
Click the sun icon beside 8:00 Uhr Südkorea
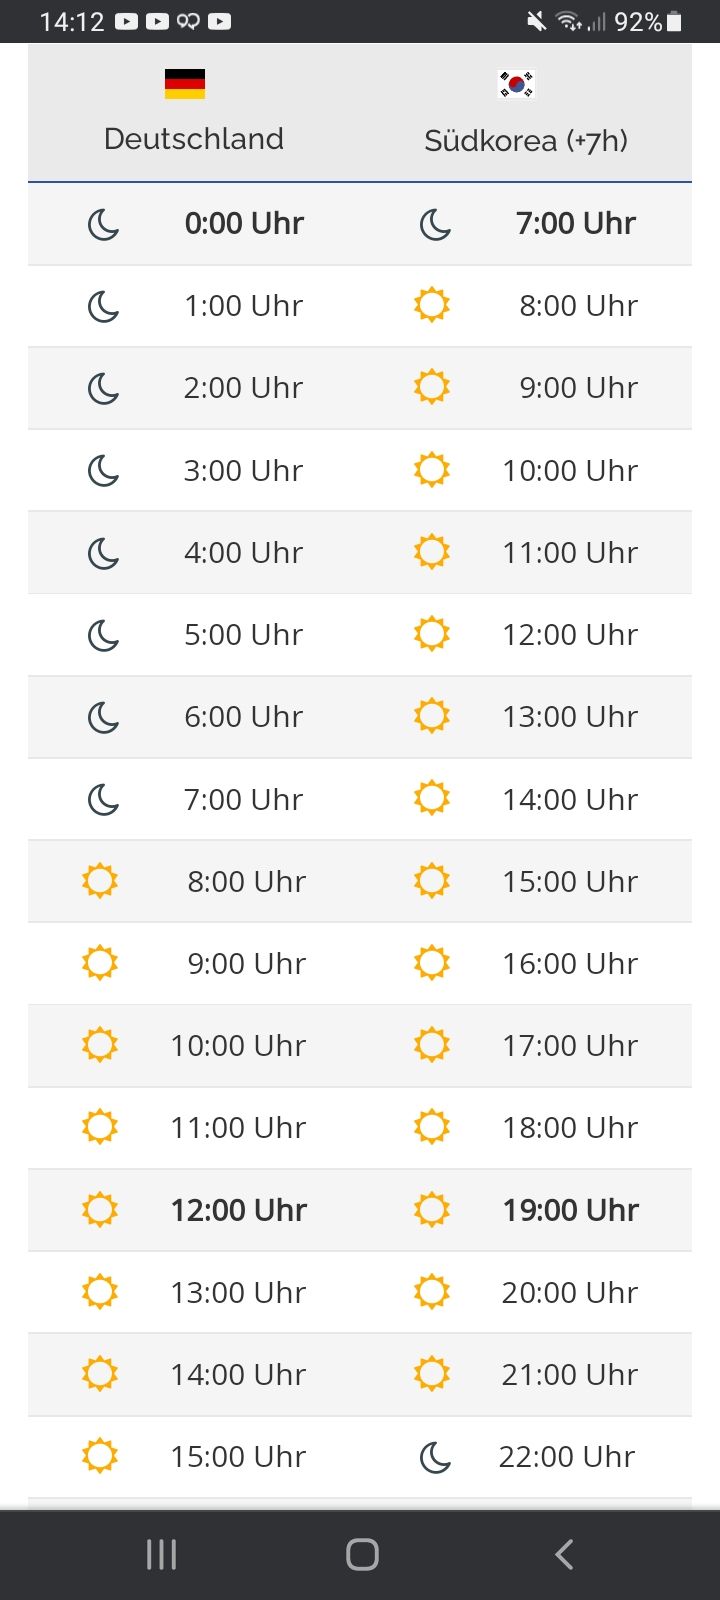click(432, 304)
